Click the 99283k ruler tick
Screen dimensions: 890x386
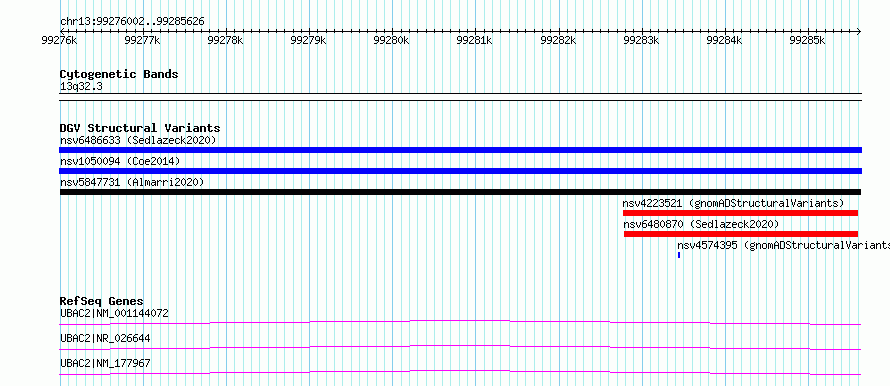[641, 40]
